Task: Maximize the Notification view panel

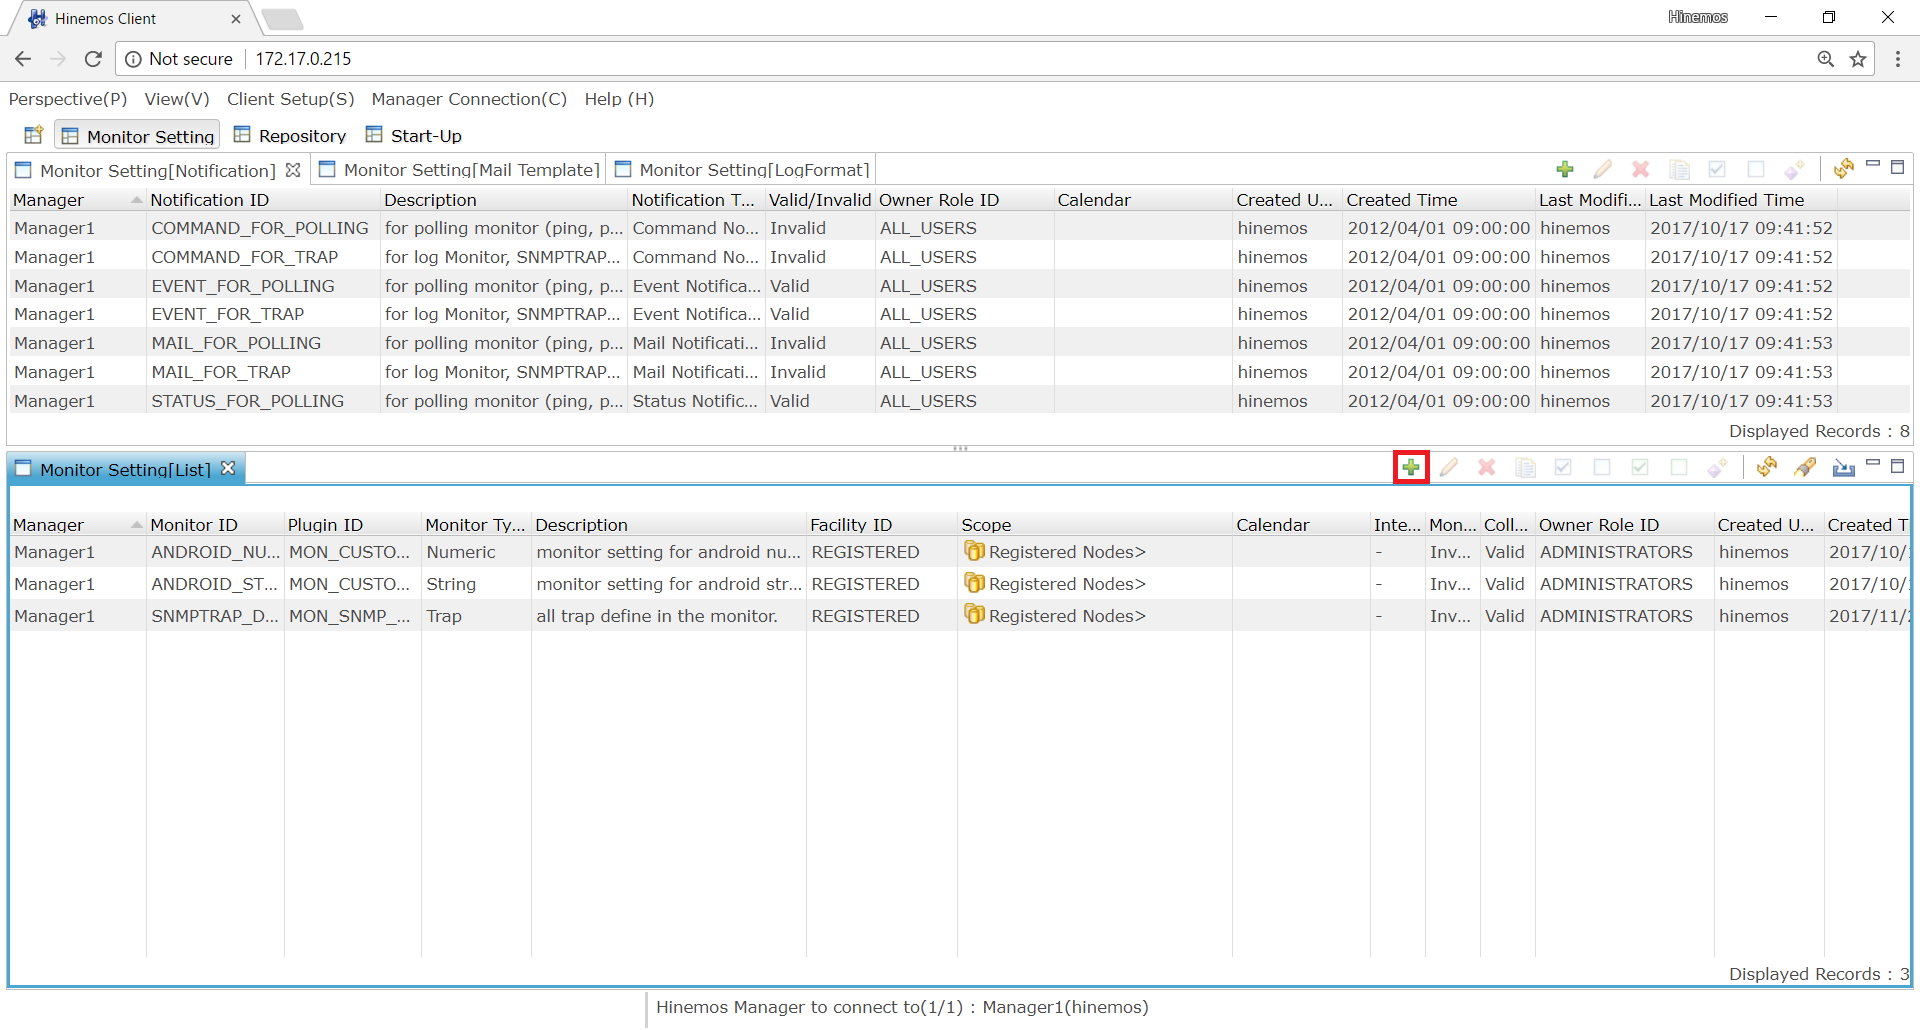Action: coord(1897,167)
